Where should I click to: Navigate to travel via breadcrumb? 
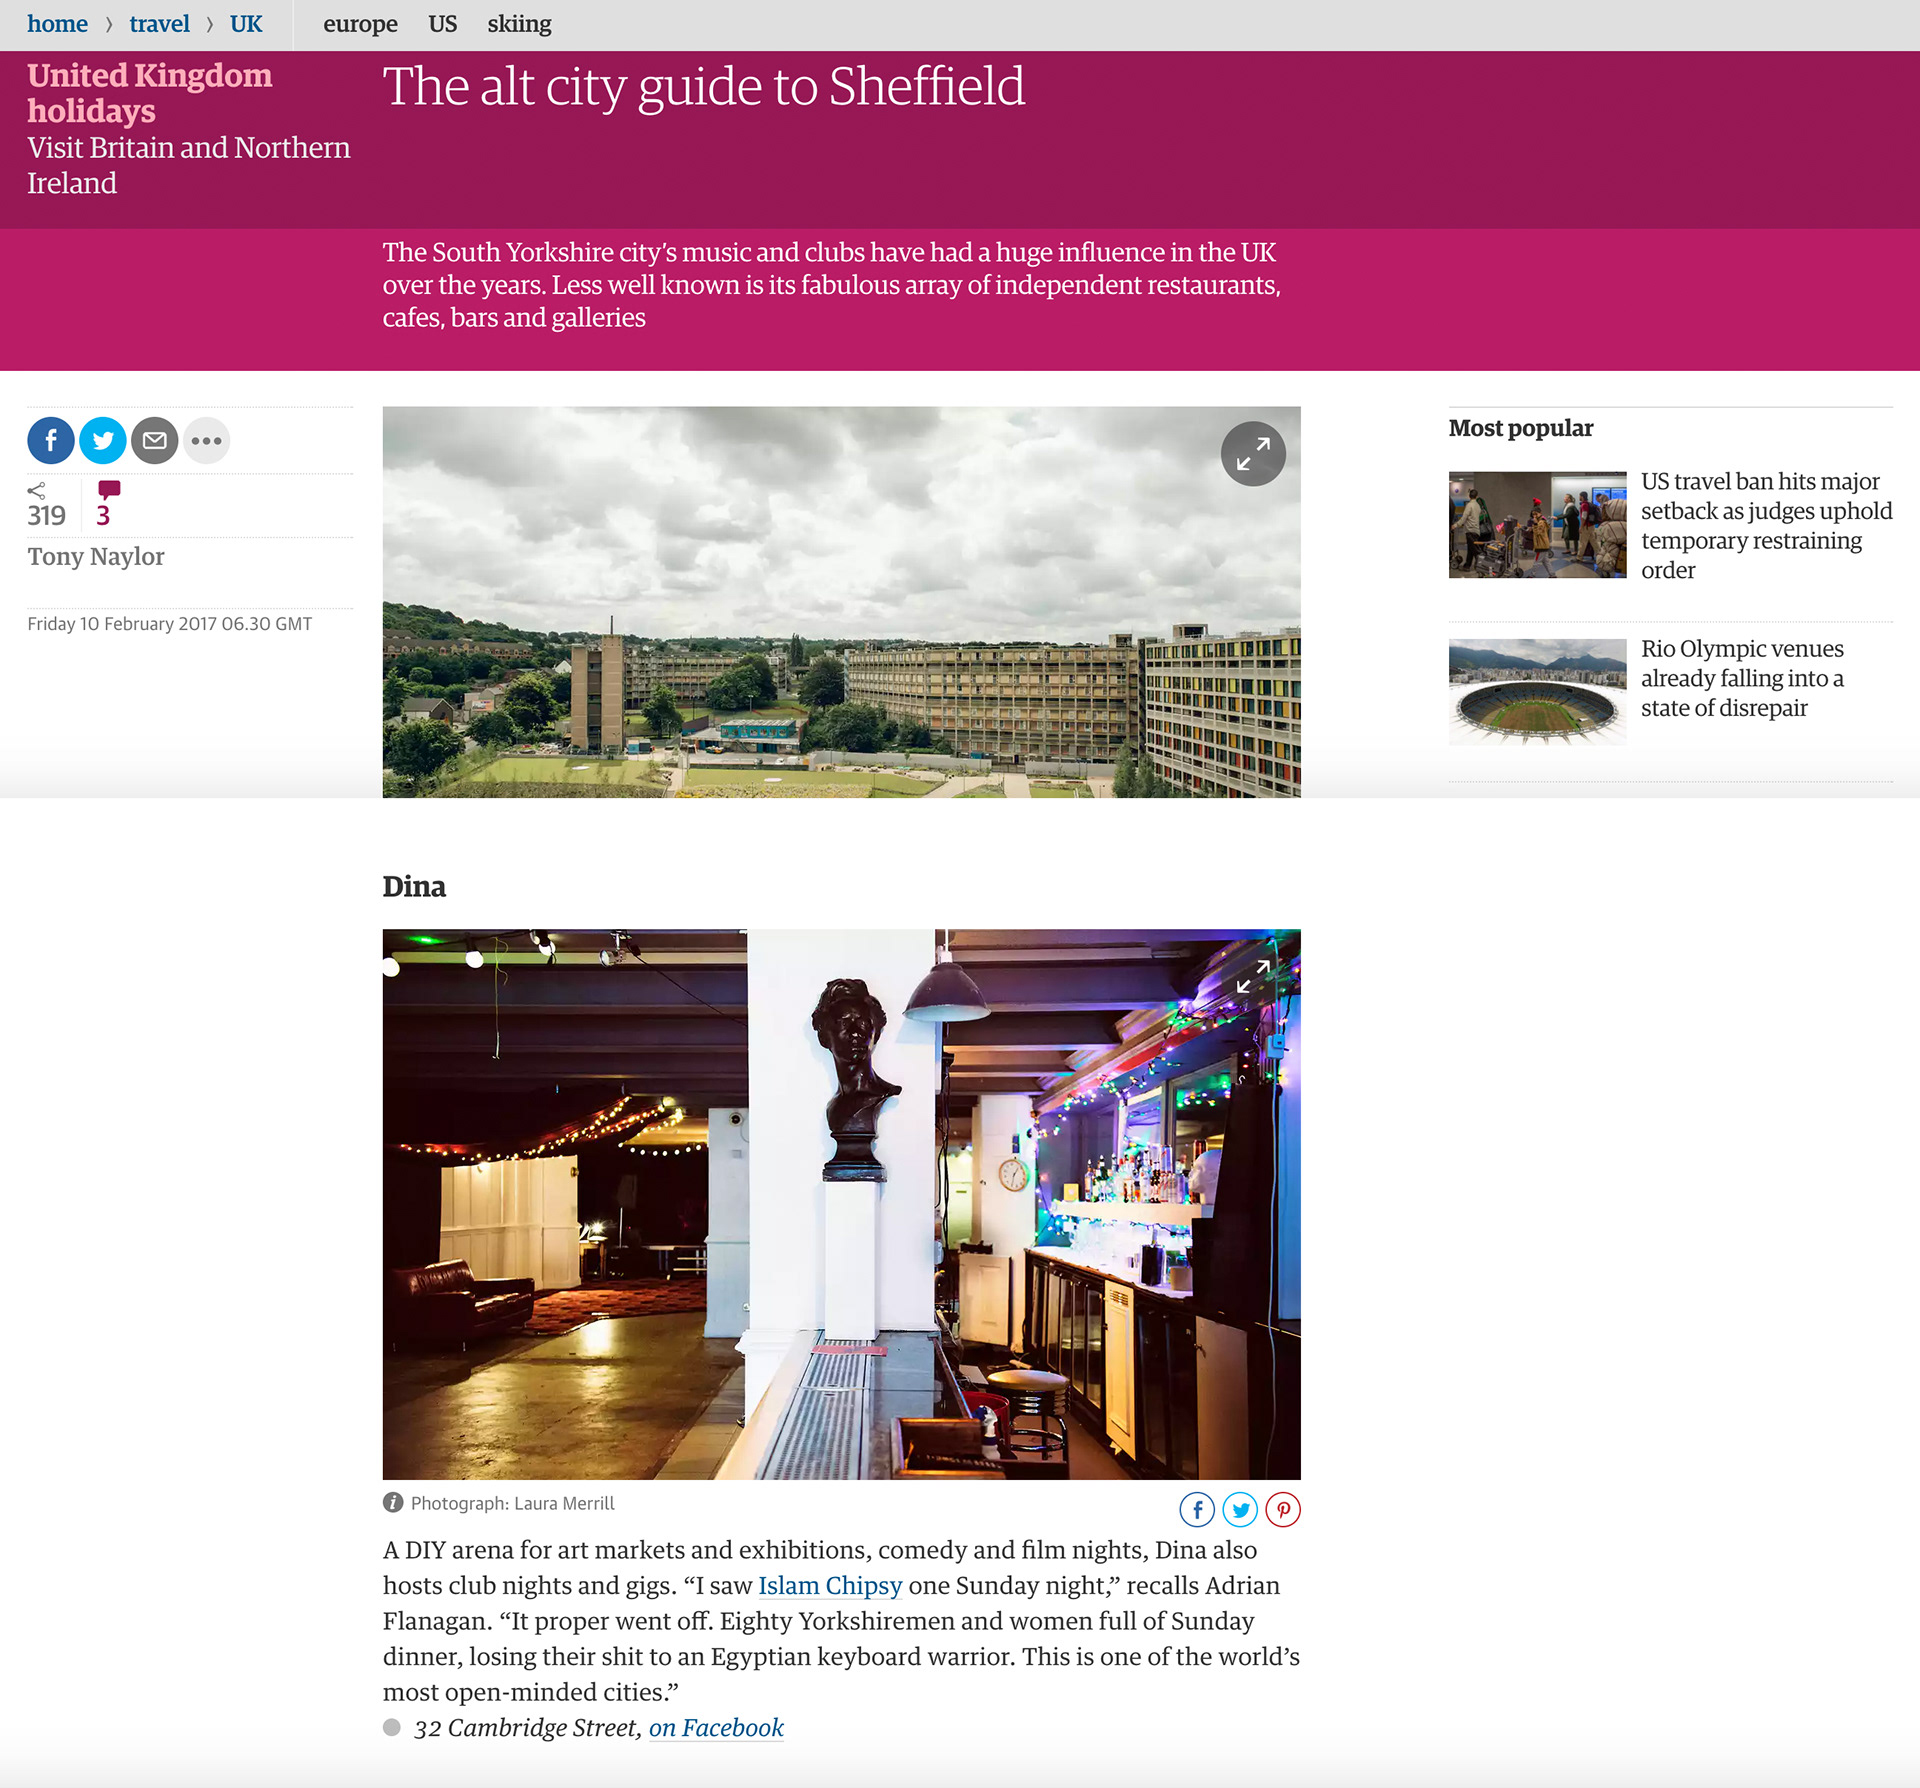click(x=159, y=24)
